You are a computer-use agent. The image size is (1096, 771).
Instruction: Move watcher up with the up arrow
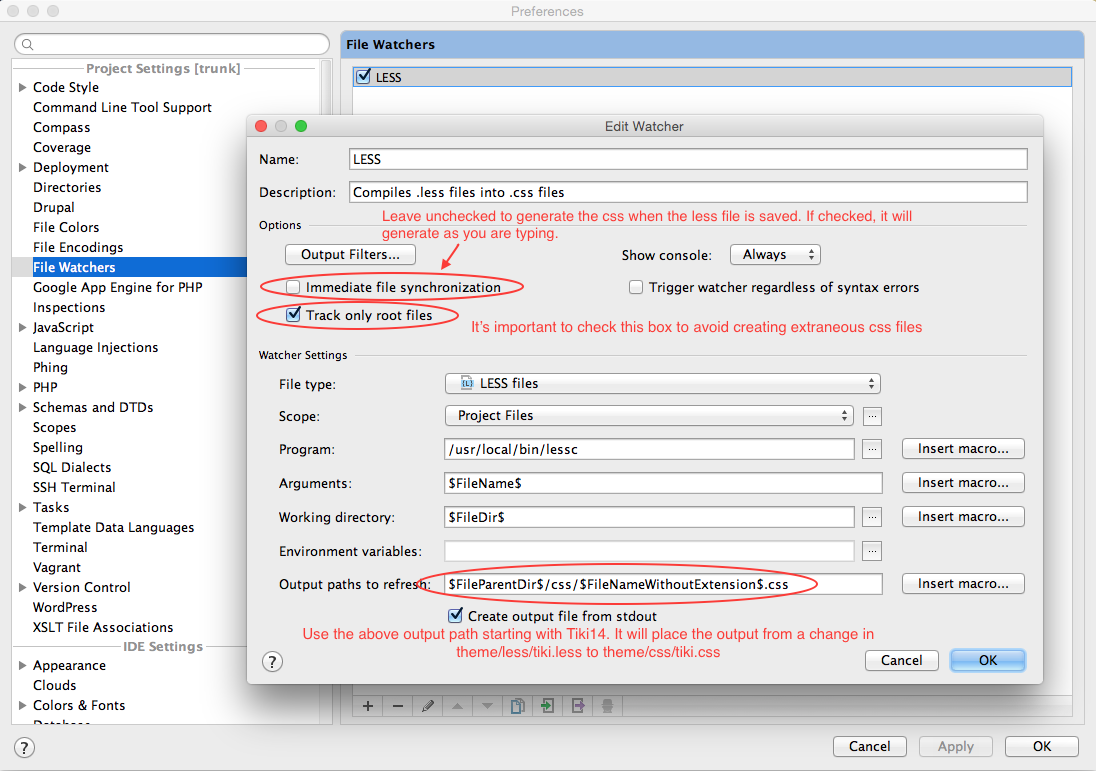[458, 706]
